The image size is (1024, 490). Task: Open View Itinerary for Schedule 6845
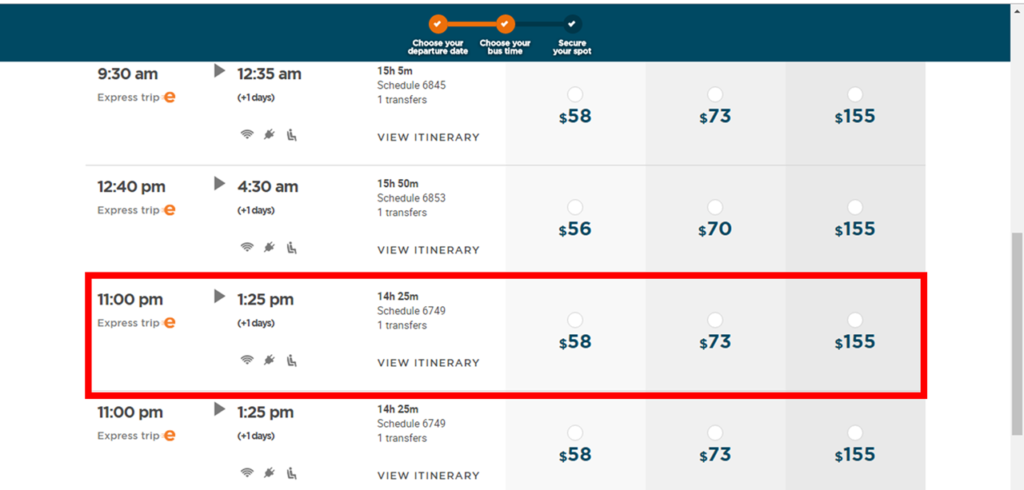[428, 137]
